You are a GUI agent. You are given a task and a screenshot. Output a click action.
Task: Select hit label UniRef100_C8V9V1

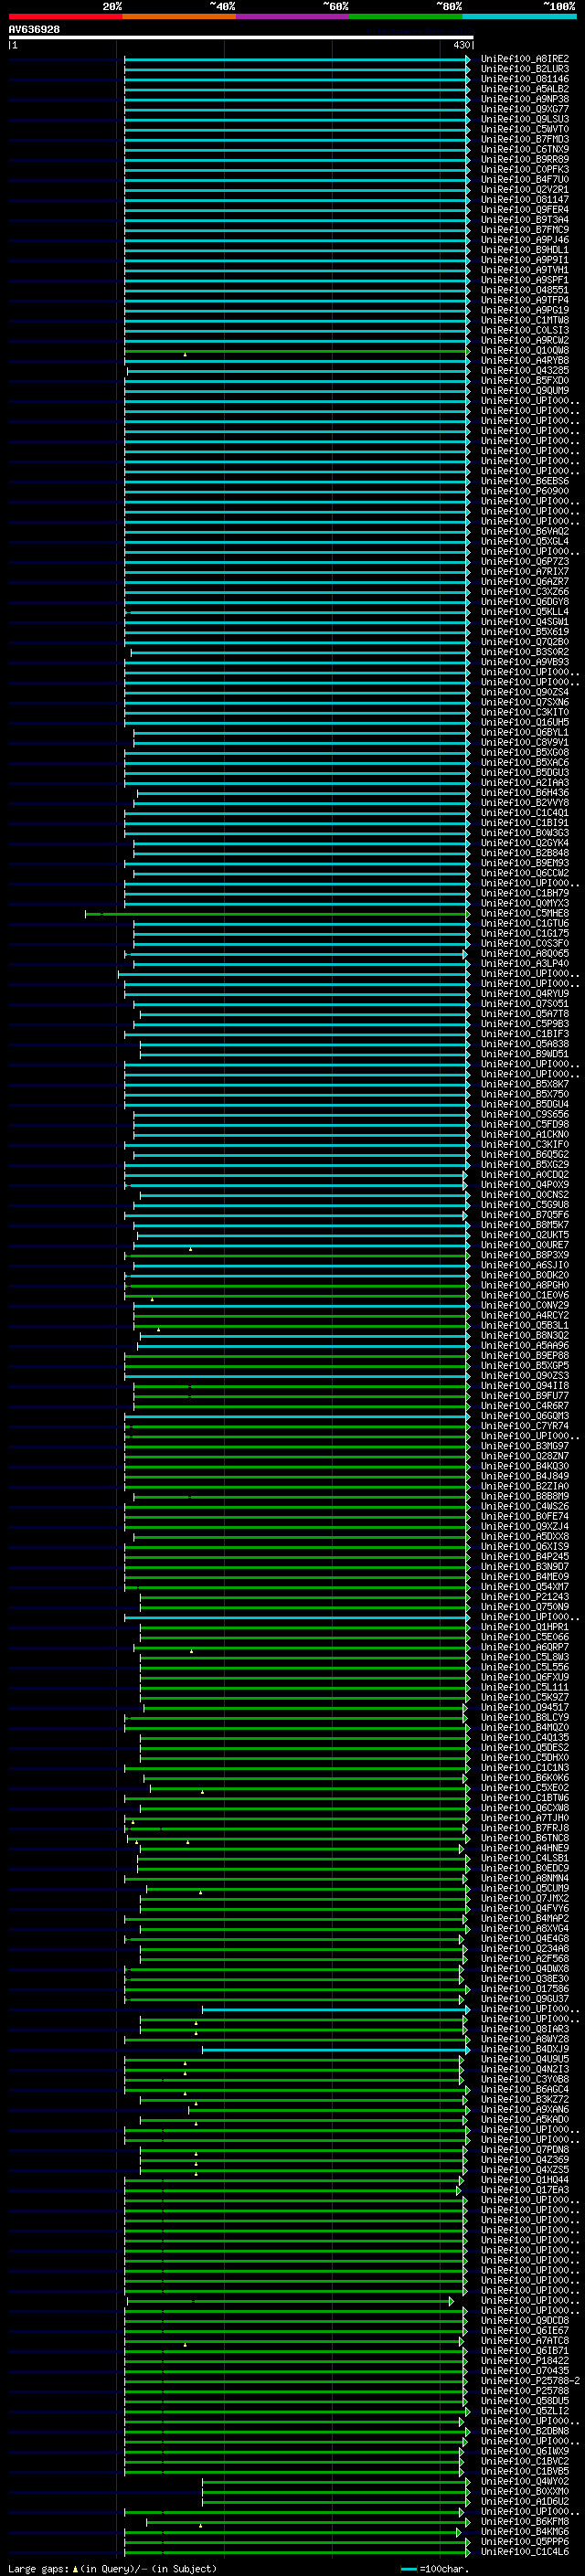click(x=524, y=742)
